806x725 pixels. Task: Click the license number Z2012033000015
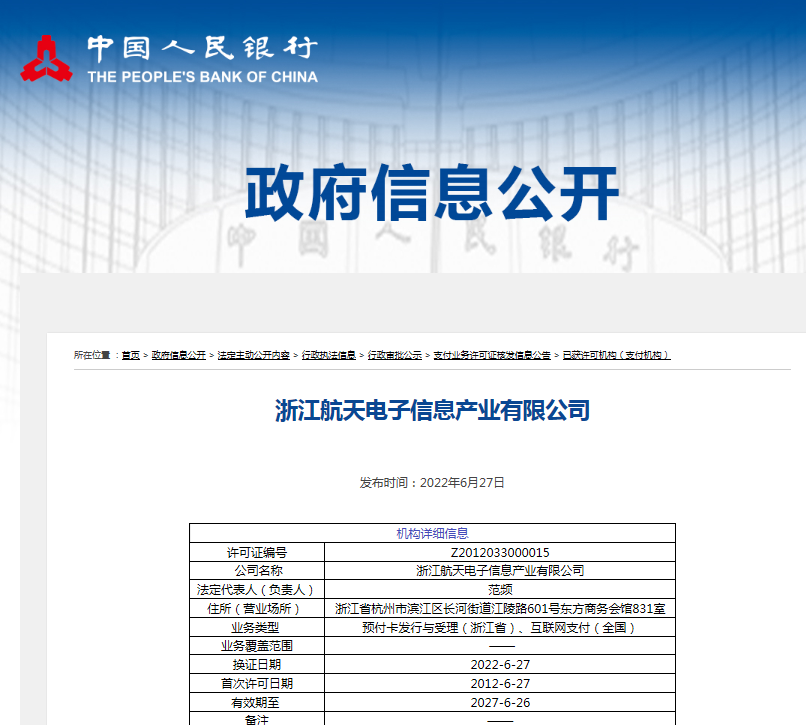(500, 552)
